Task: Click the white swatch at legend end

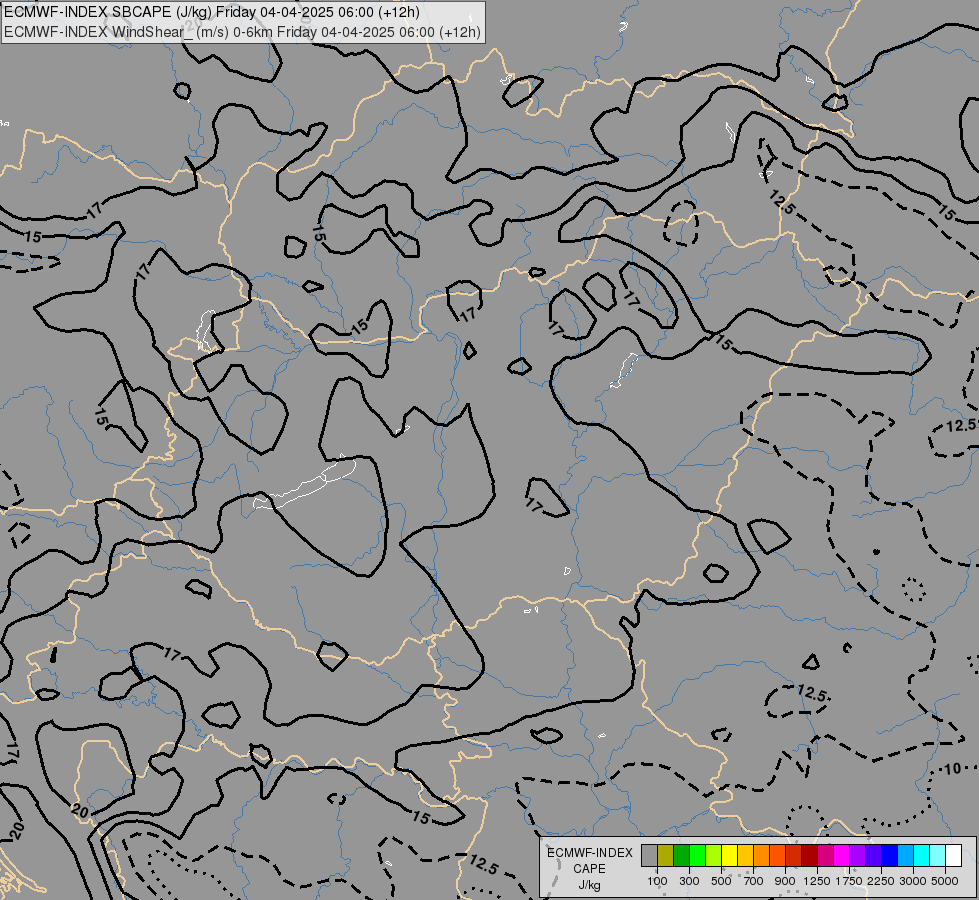Action: [x=953, y=856]
